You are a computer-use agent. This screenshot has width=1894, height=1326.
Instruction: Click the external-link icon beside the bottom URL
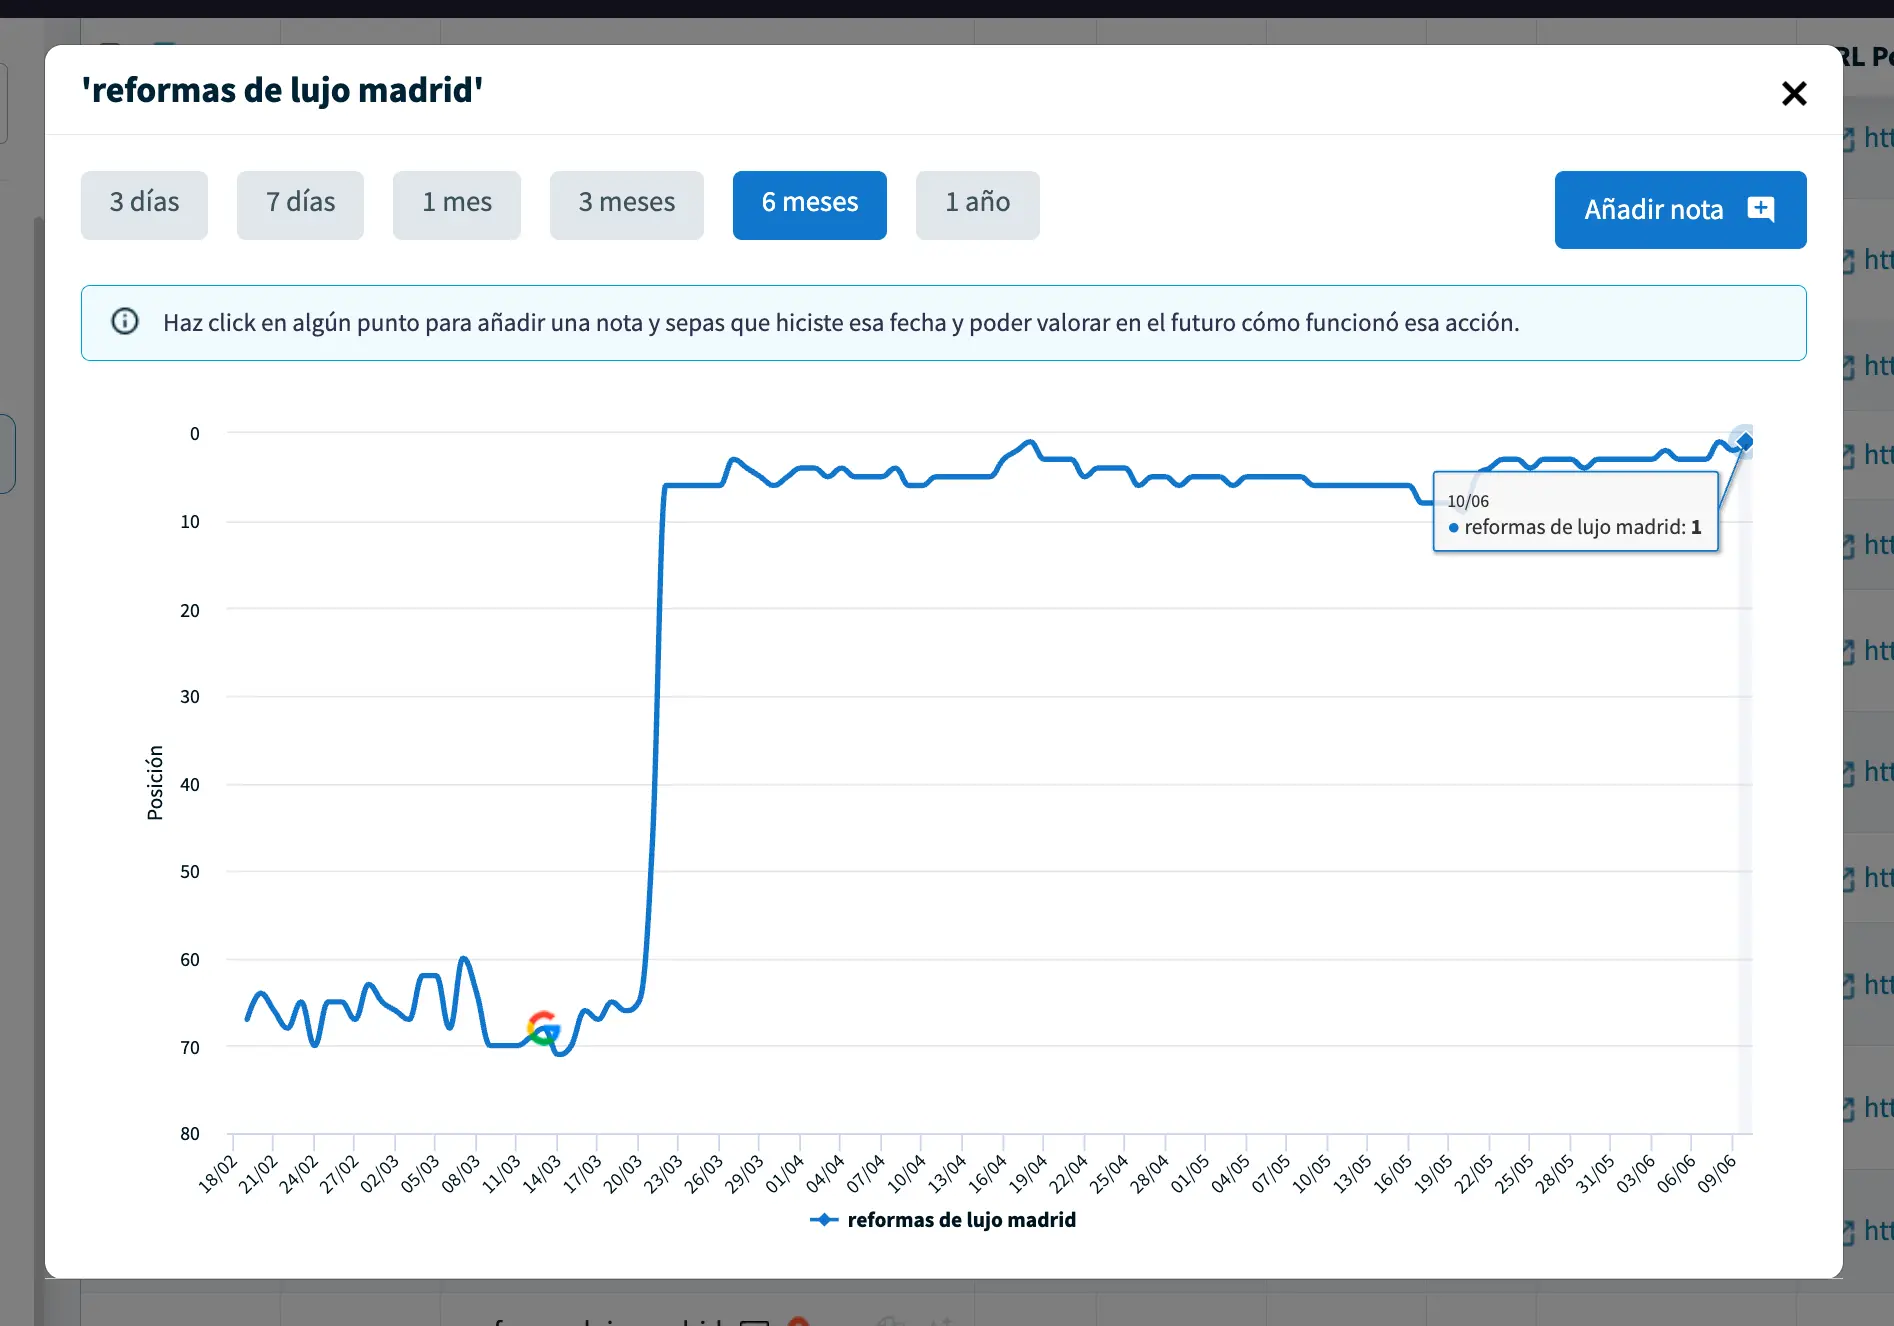[1849, 1231]
